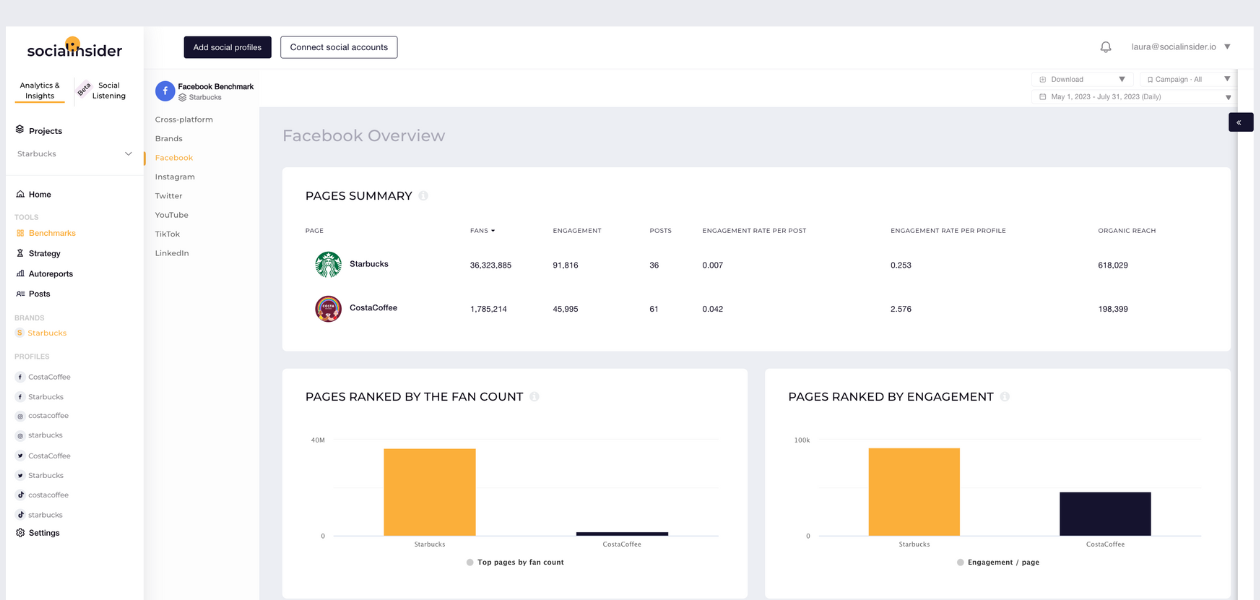The height and width of the screenshot is (600, 1260).
Task: Click the Home house icon
Action: [20, 194]
